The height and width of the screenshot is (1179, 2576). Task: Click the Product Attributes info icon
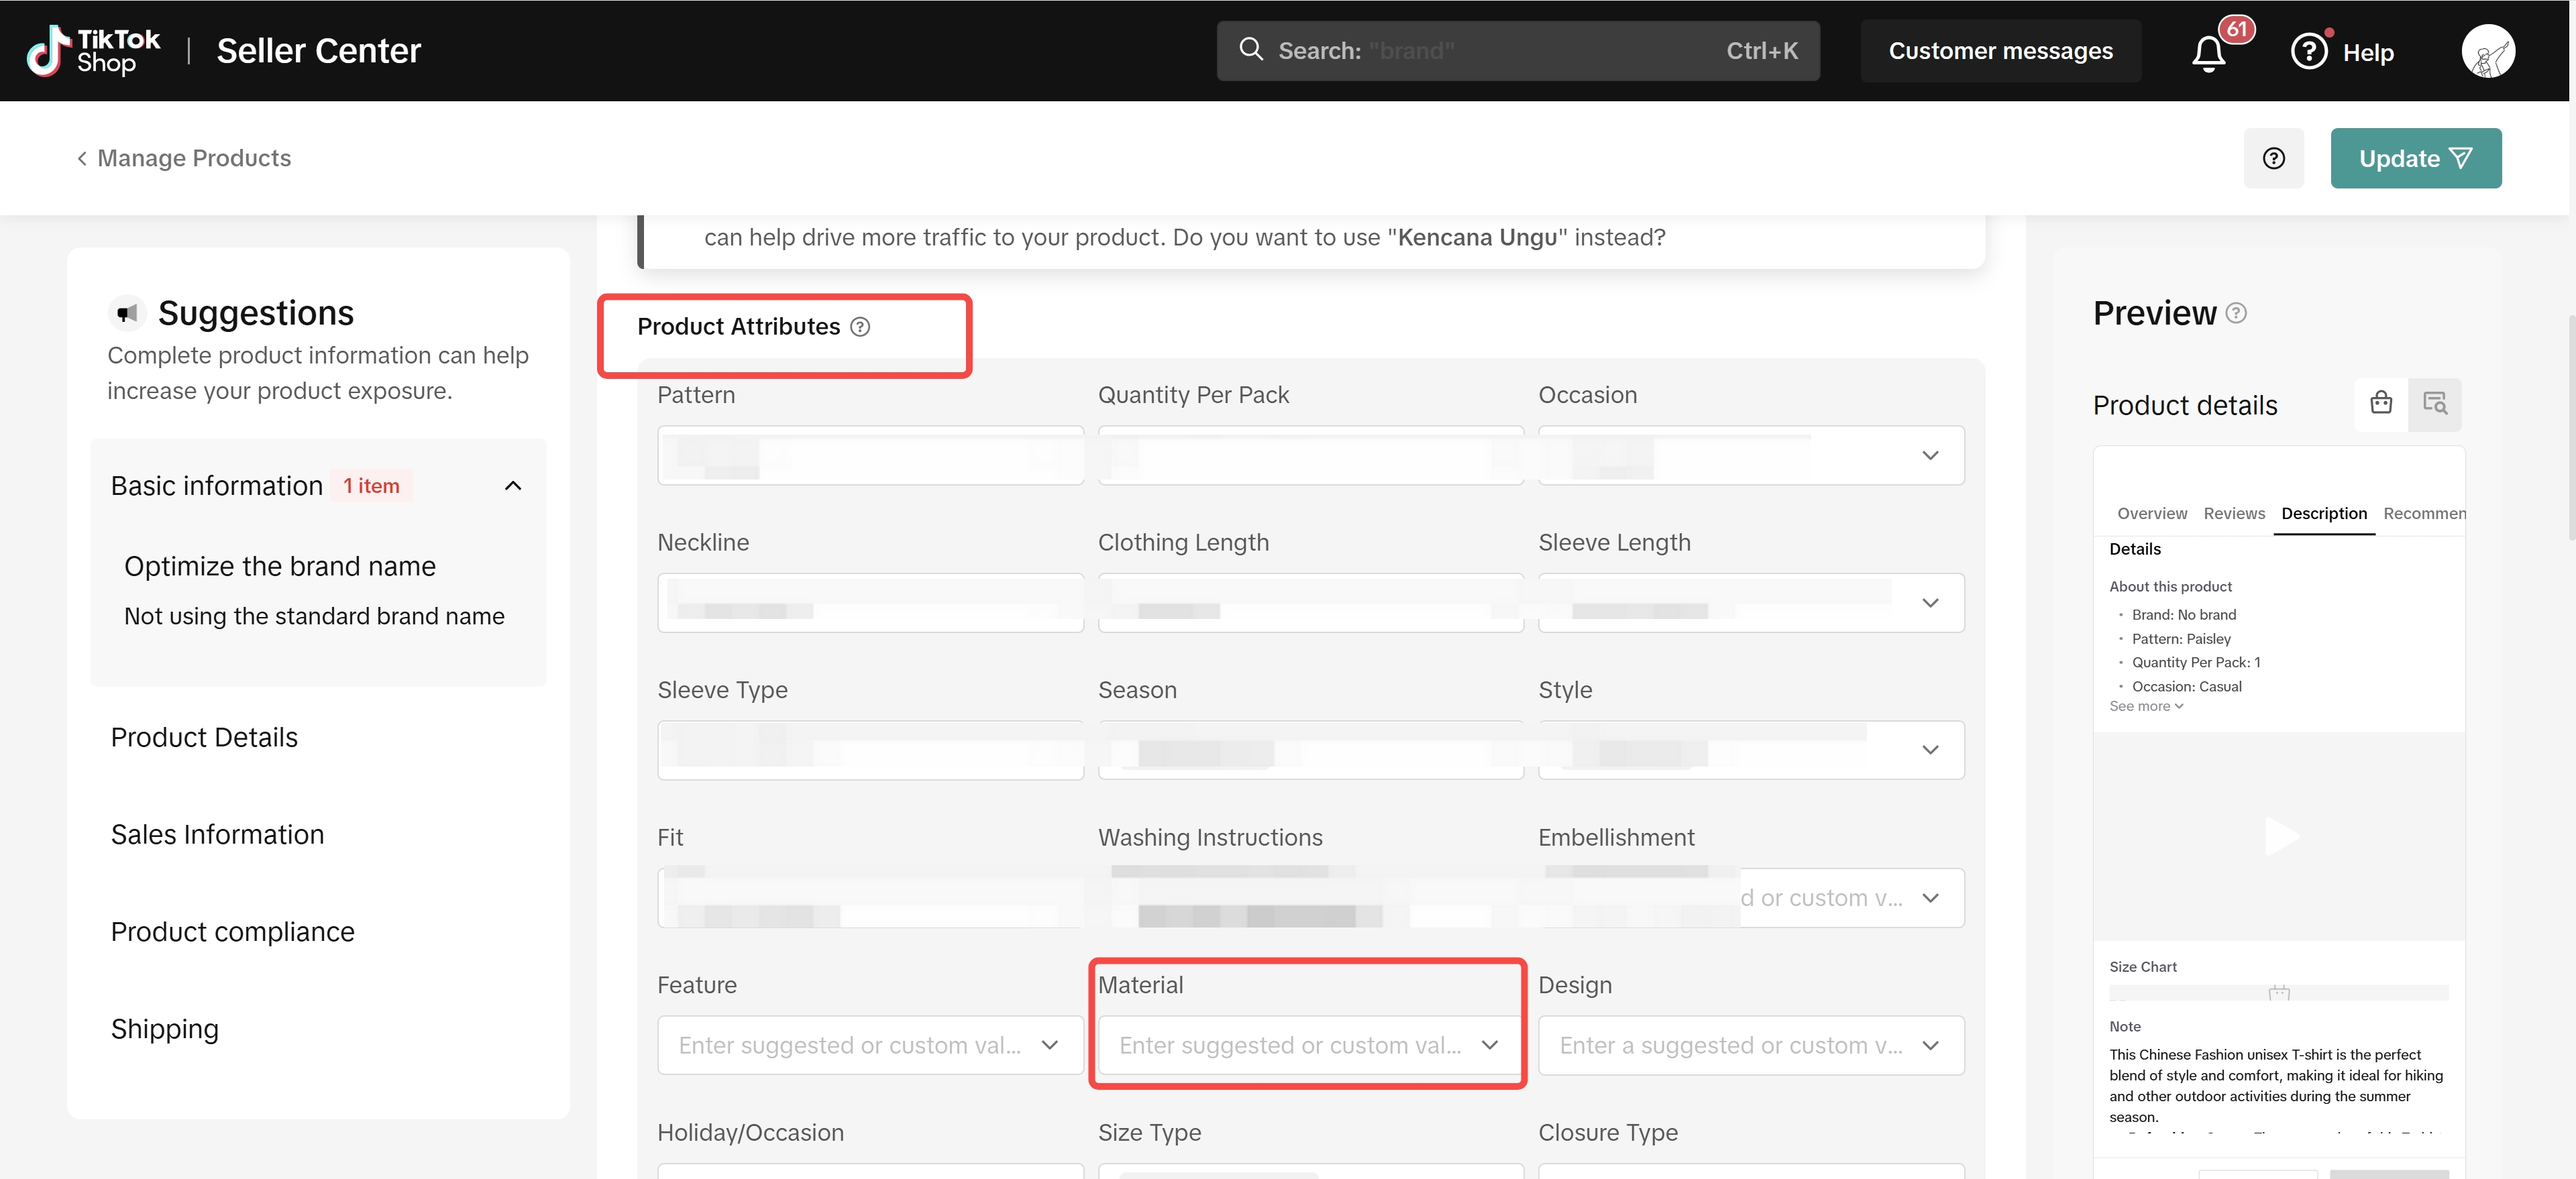point(860,327)
